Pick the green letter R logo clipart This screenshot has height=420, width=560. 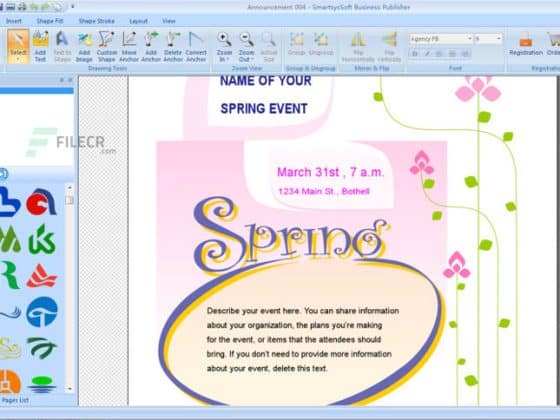tap(10, 275)
